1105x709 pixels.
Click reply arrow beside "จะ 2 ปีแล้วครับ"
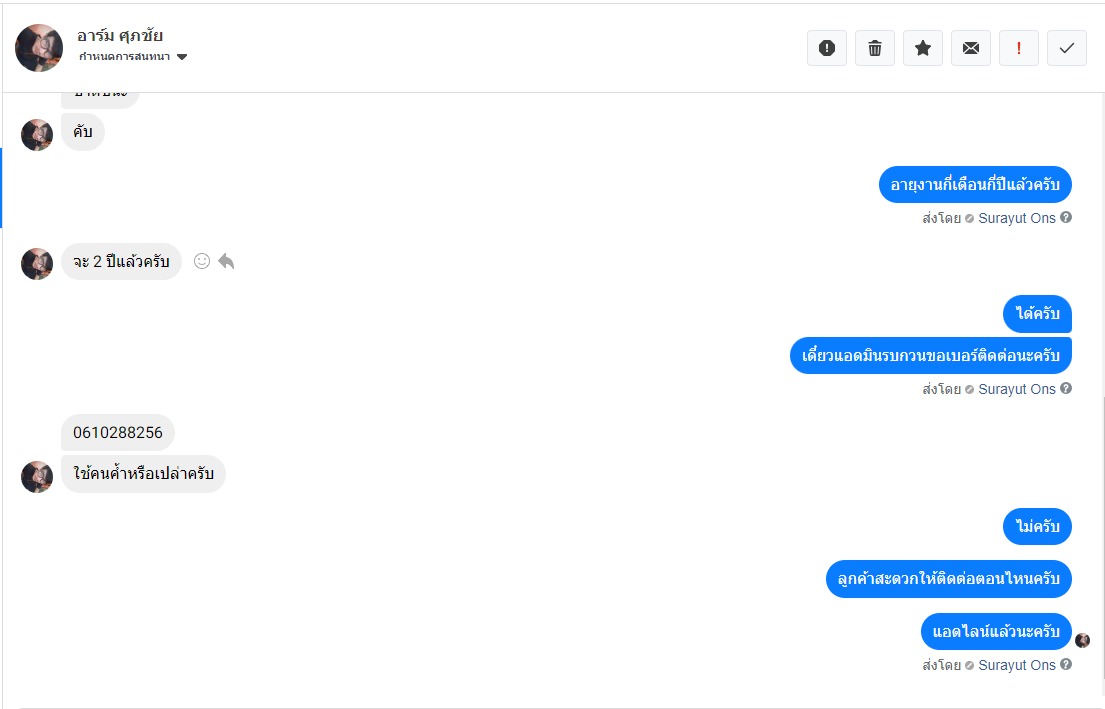pyautogui.click(x=226, y=261)
